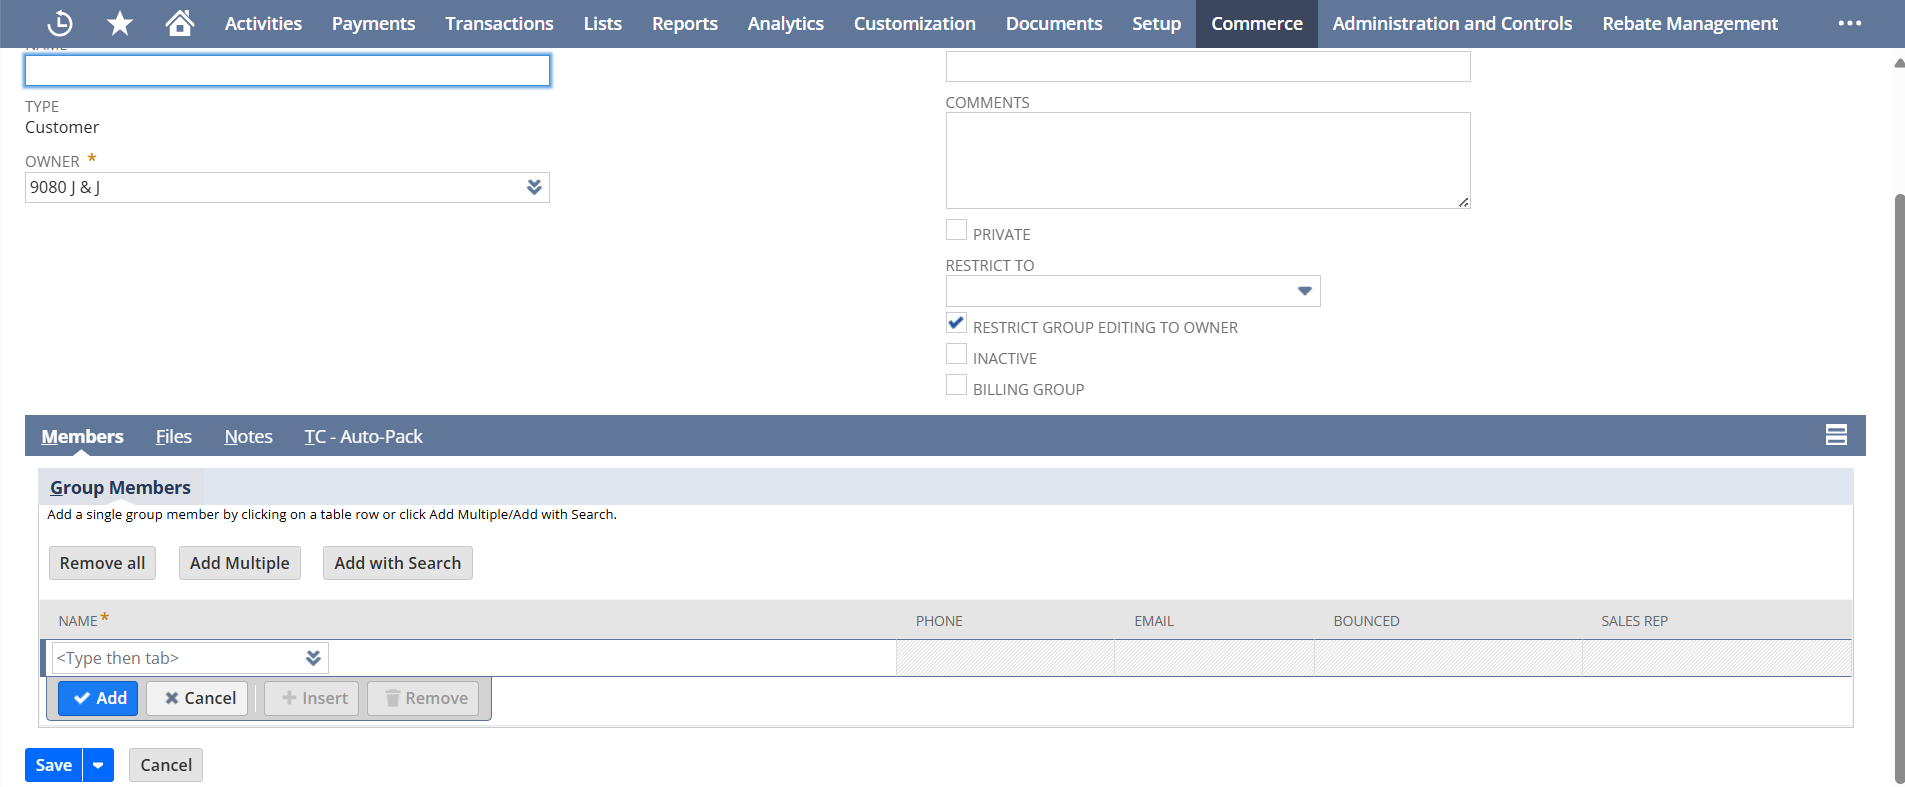This screenshot has width=1905, height=787.
Task: Click the Remove all button
Action: (102, 563)
